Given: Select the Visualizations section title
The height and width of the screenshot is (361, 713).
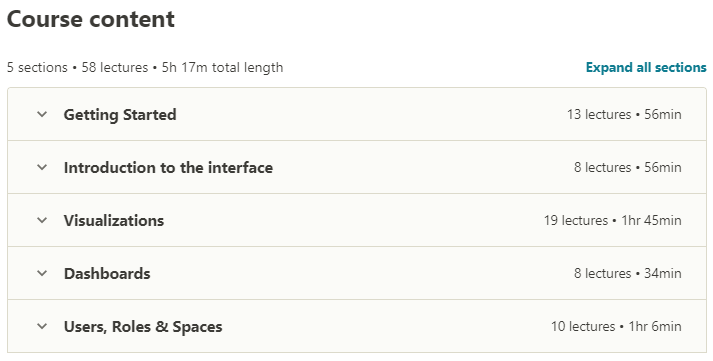Looking at the screenshot, I should click(114, 221).
